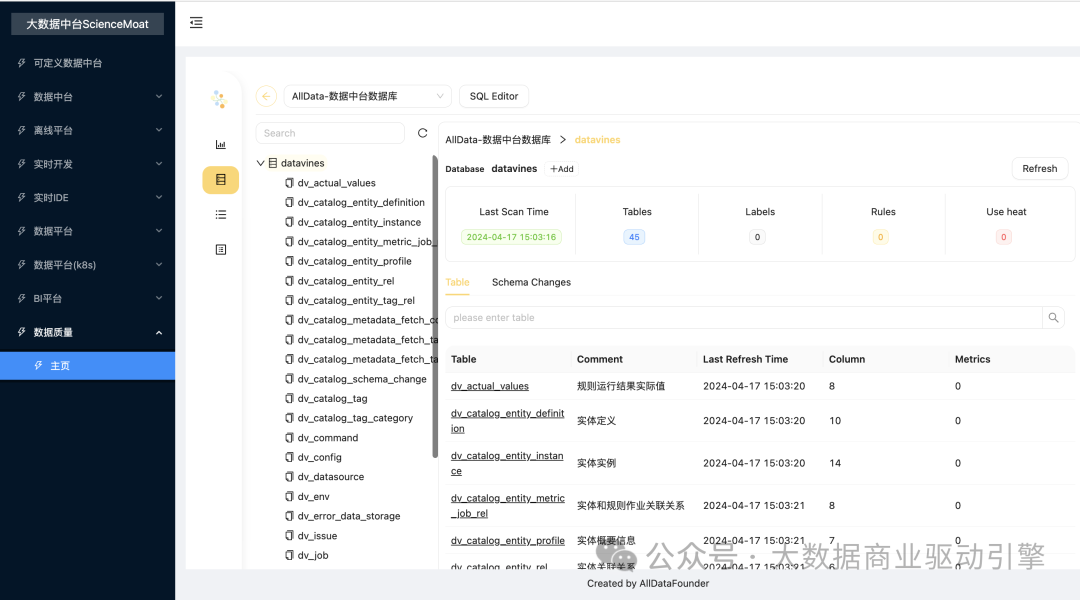Click the colorful logo icon atop the rail
1080x600 pixels.
[x=219, y=99]
